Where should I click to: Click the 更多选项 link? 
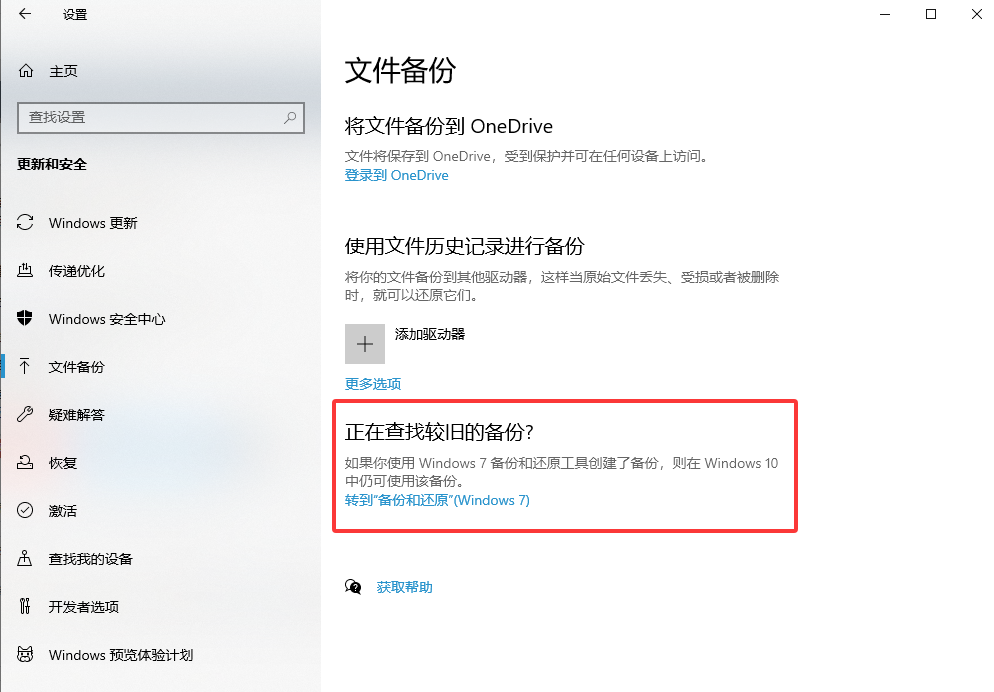[x=373, y=384]
